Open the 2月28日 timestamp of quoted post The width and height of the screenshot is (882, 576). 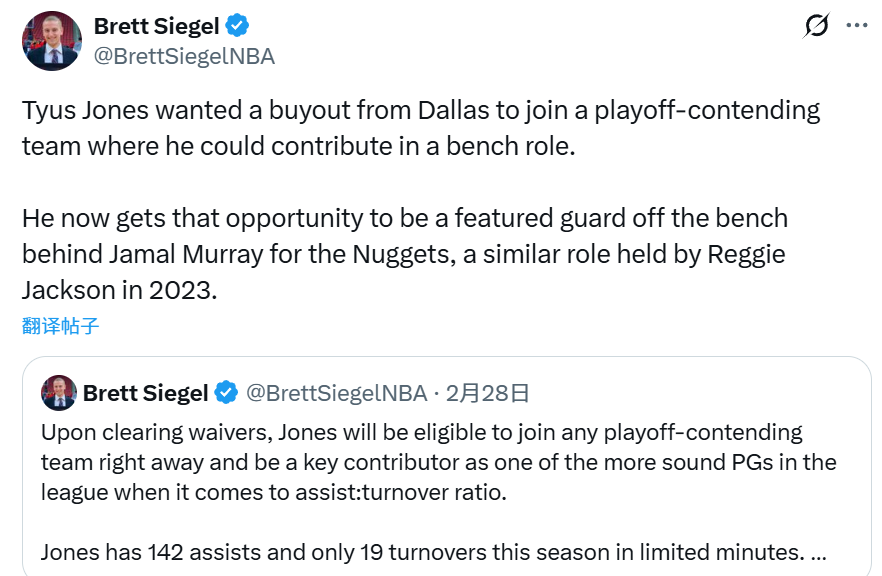(x=487, y=393)
